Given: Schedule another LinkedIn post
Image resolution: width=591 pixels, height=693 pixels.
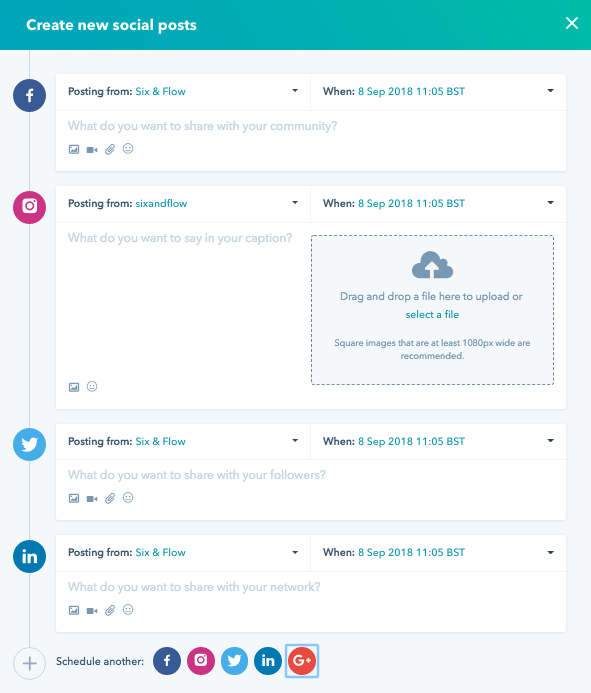Looking at the screenshot, I should point(268,661).
